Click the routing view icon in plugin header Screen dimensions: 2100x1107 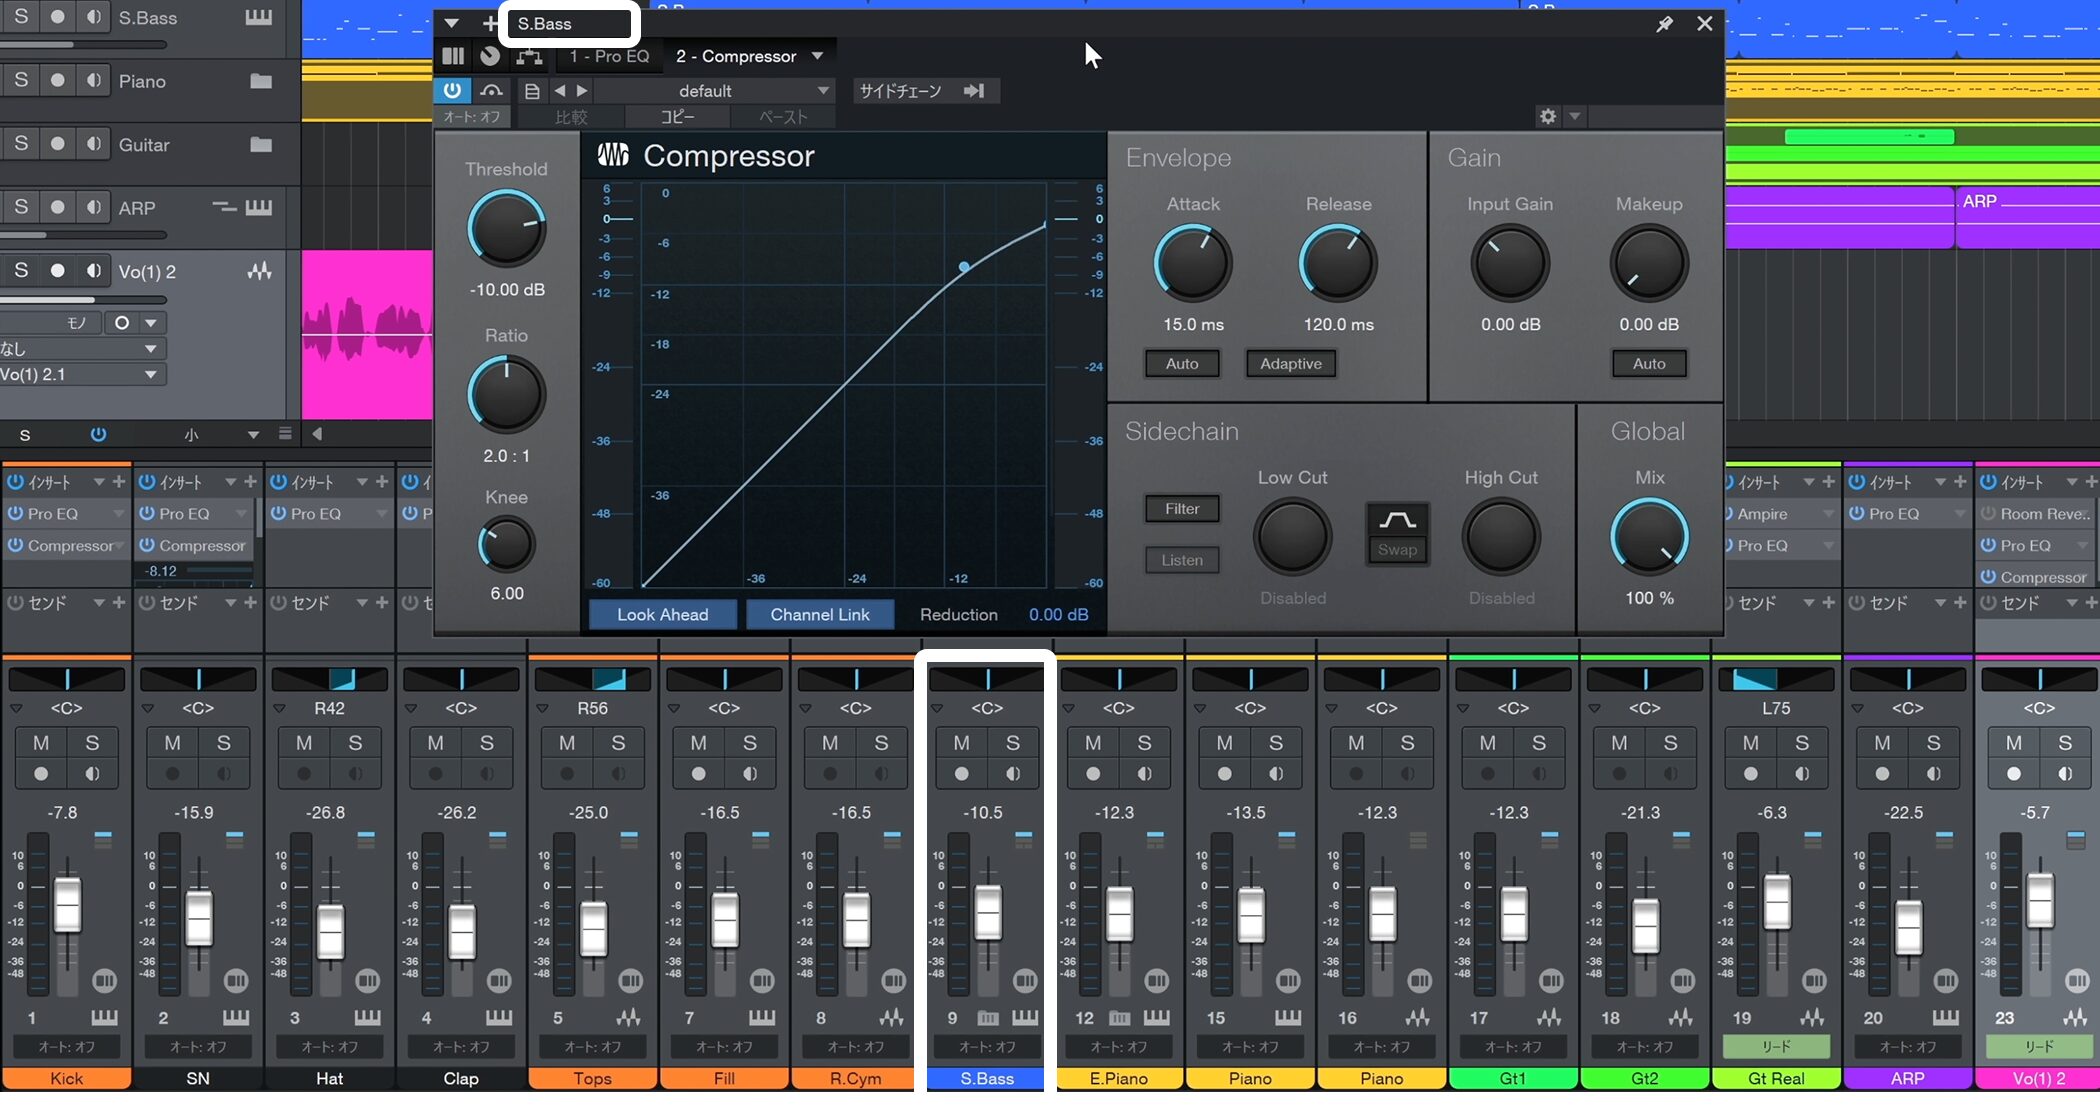point(529,56)
